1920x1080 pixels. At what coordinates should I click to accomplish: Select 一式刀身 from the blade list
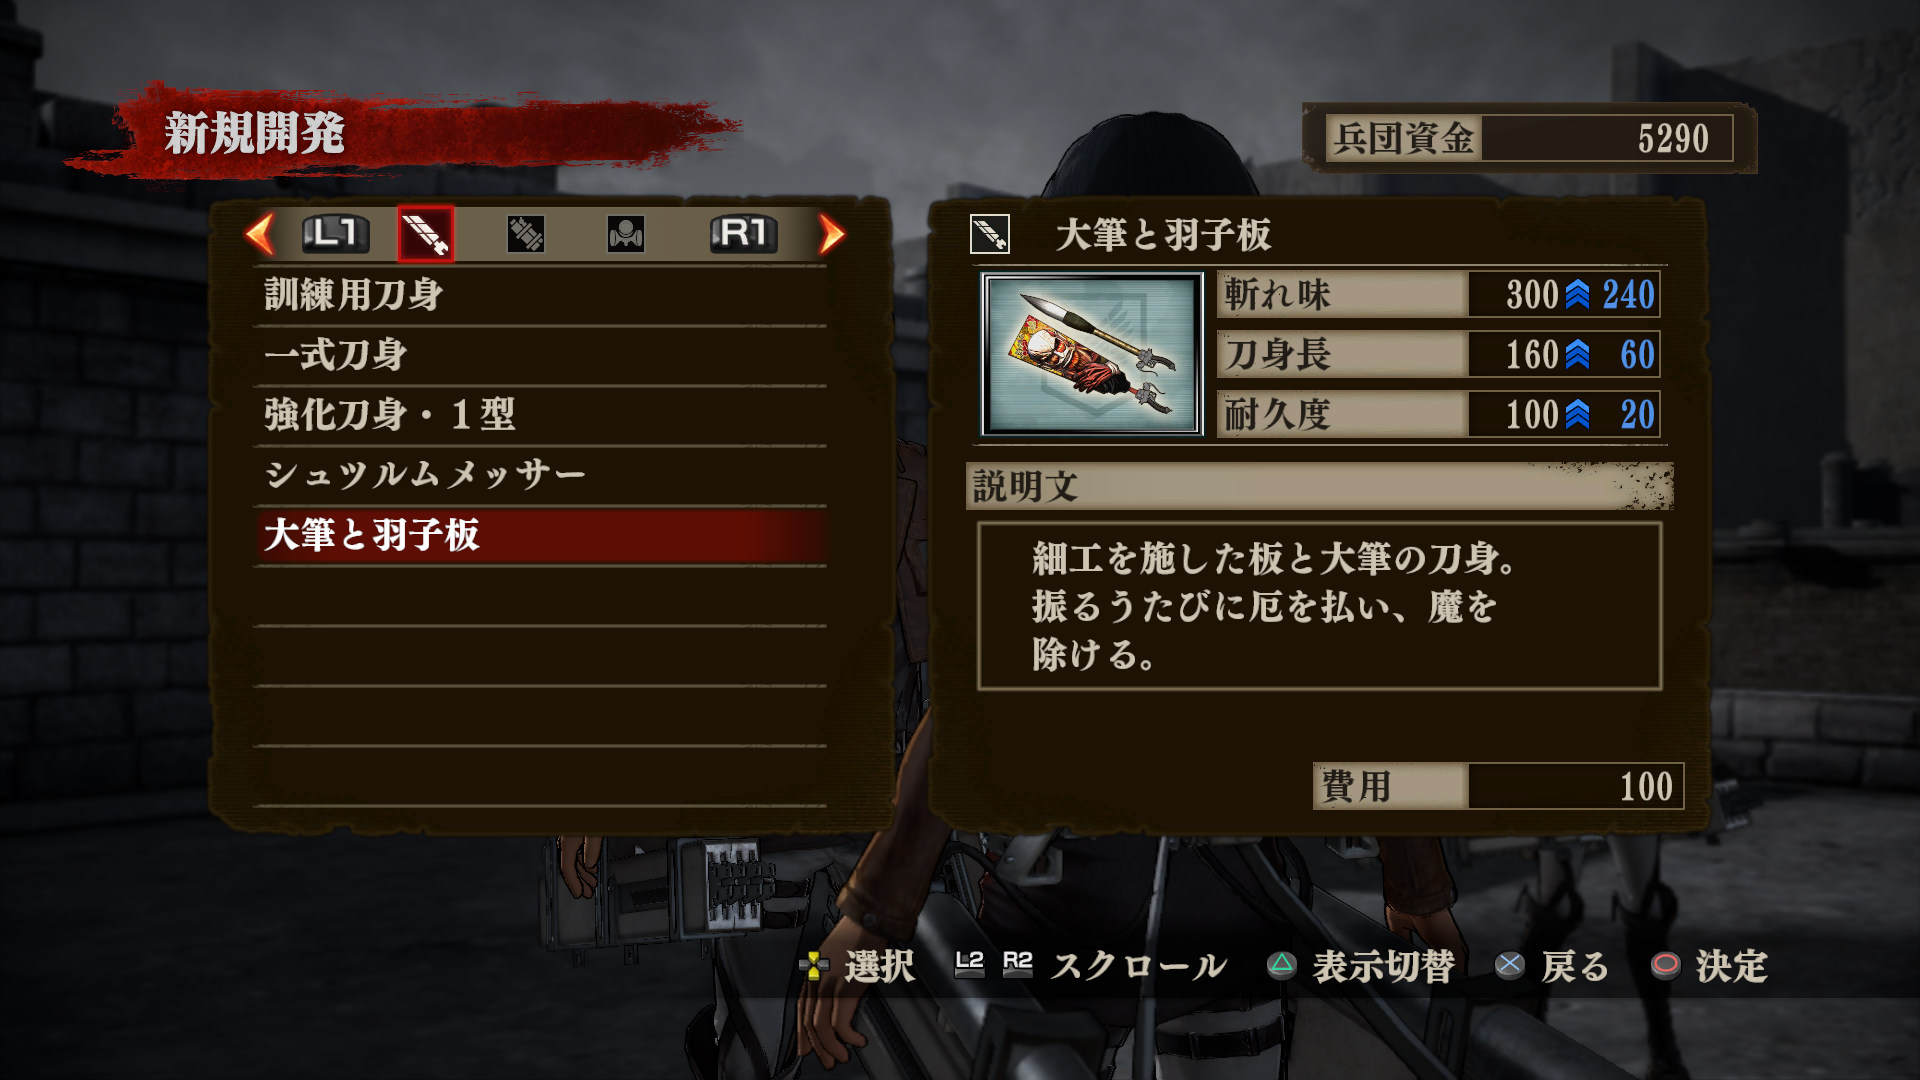click(540, 355)
